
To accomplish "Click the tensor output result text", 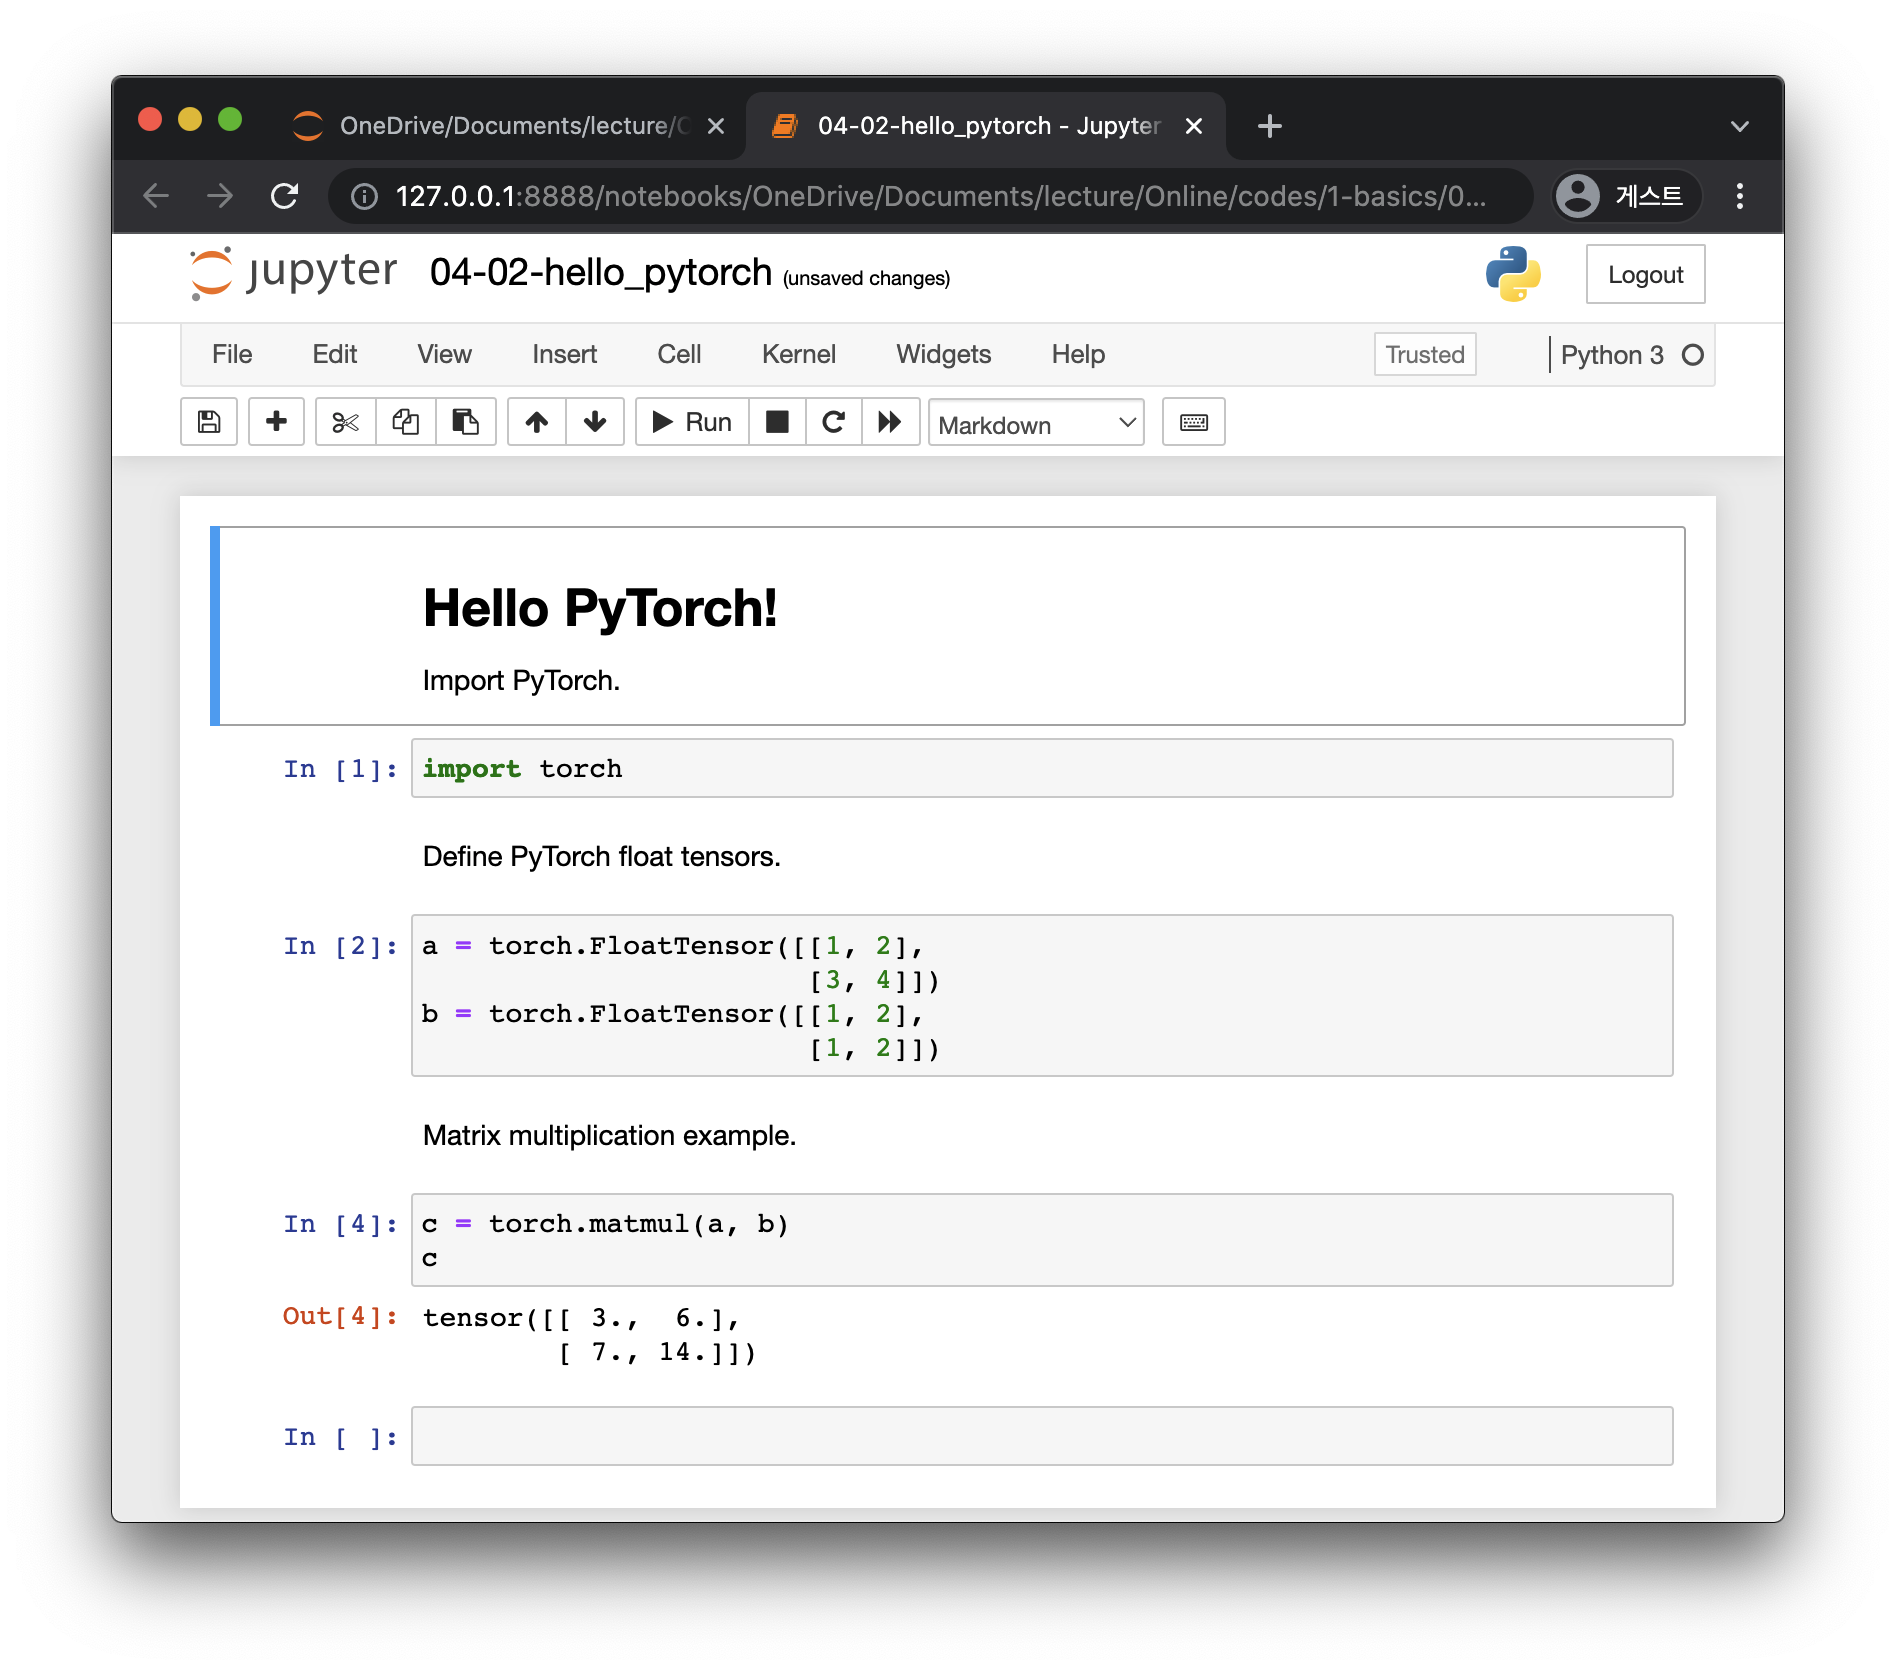I will coord(589,1335).
